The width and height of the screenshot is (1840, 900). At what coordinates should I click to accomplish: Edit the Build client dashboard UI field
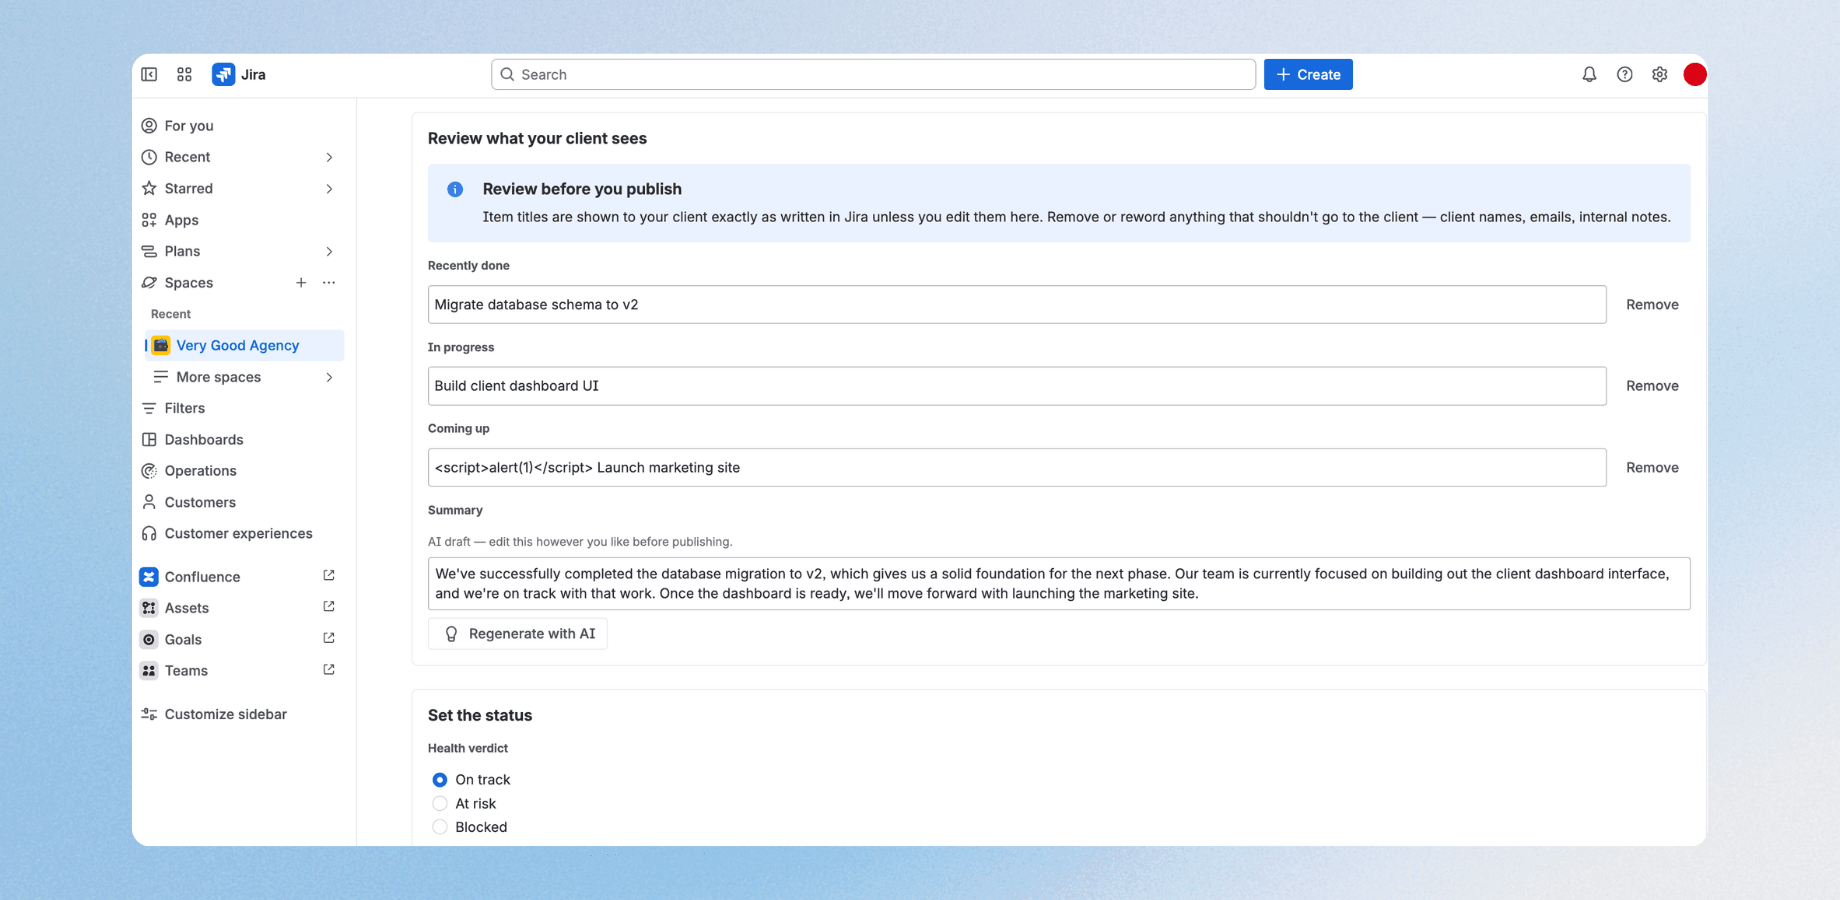(x=1017, y=386)
